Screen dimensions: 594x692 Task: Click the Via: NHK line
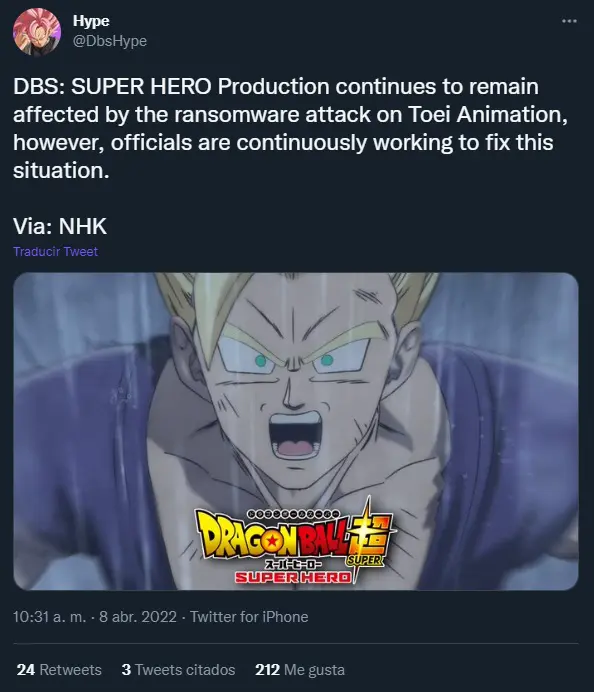(60, 226)
